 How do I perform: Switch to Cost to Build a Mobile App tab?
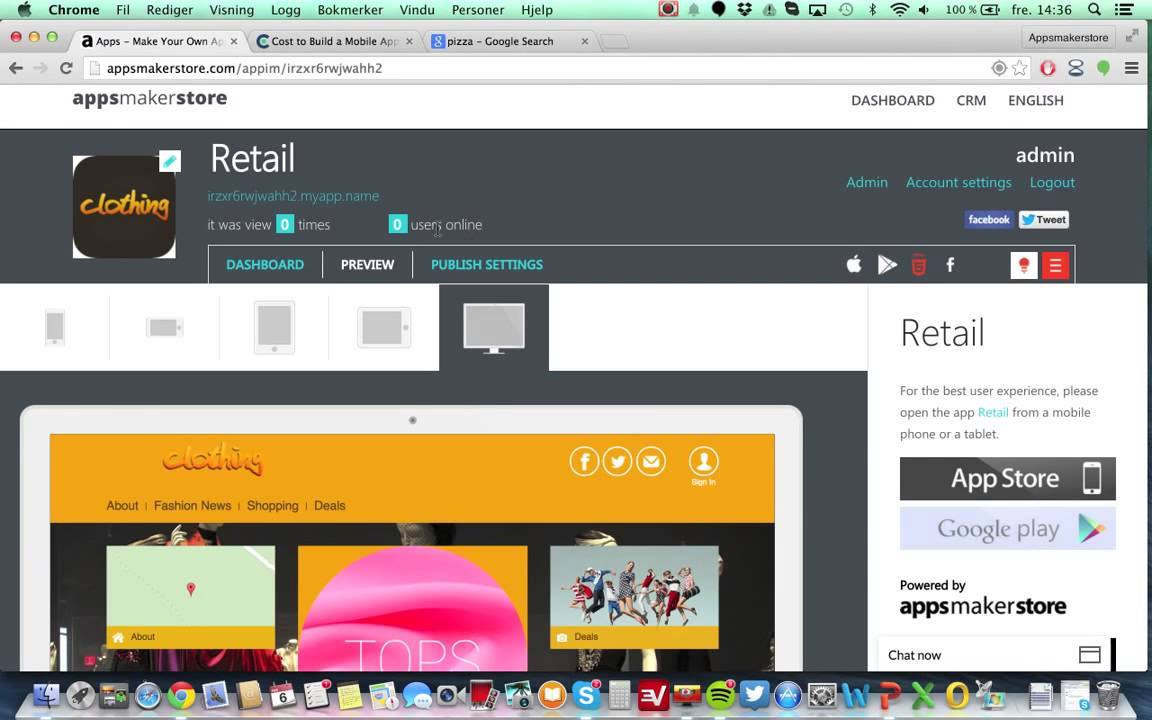334,41
